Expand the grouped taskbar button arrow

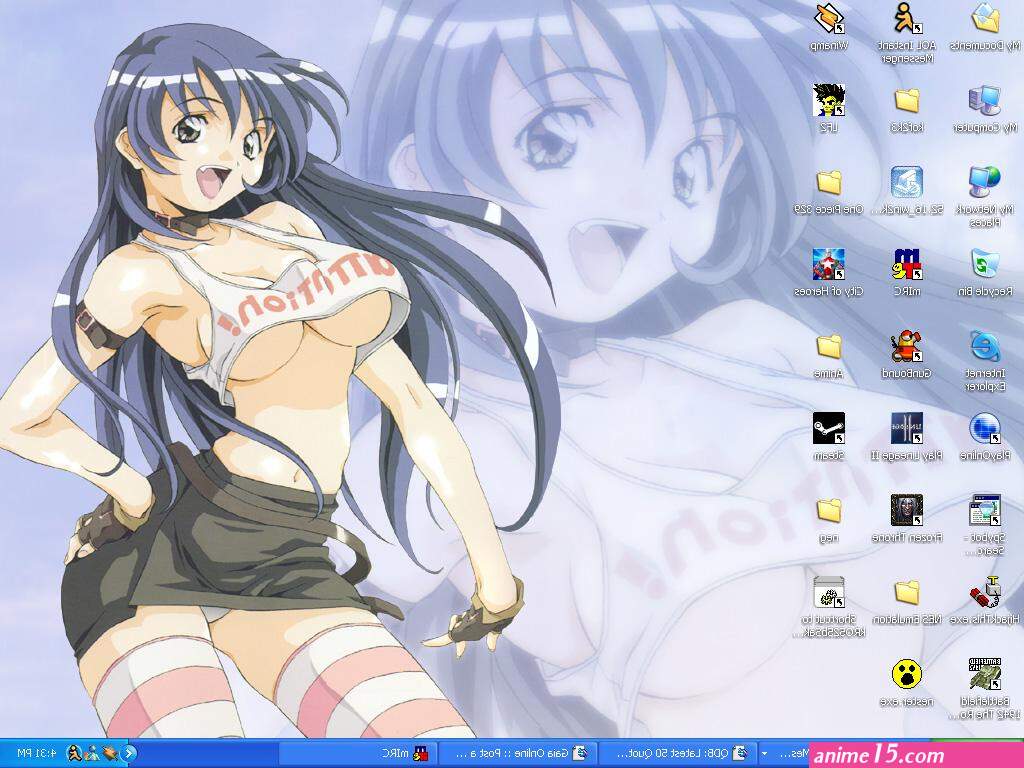pyautogui.click(x=763, y=754)
